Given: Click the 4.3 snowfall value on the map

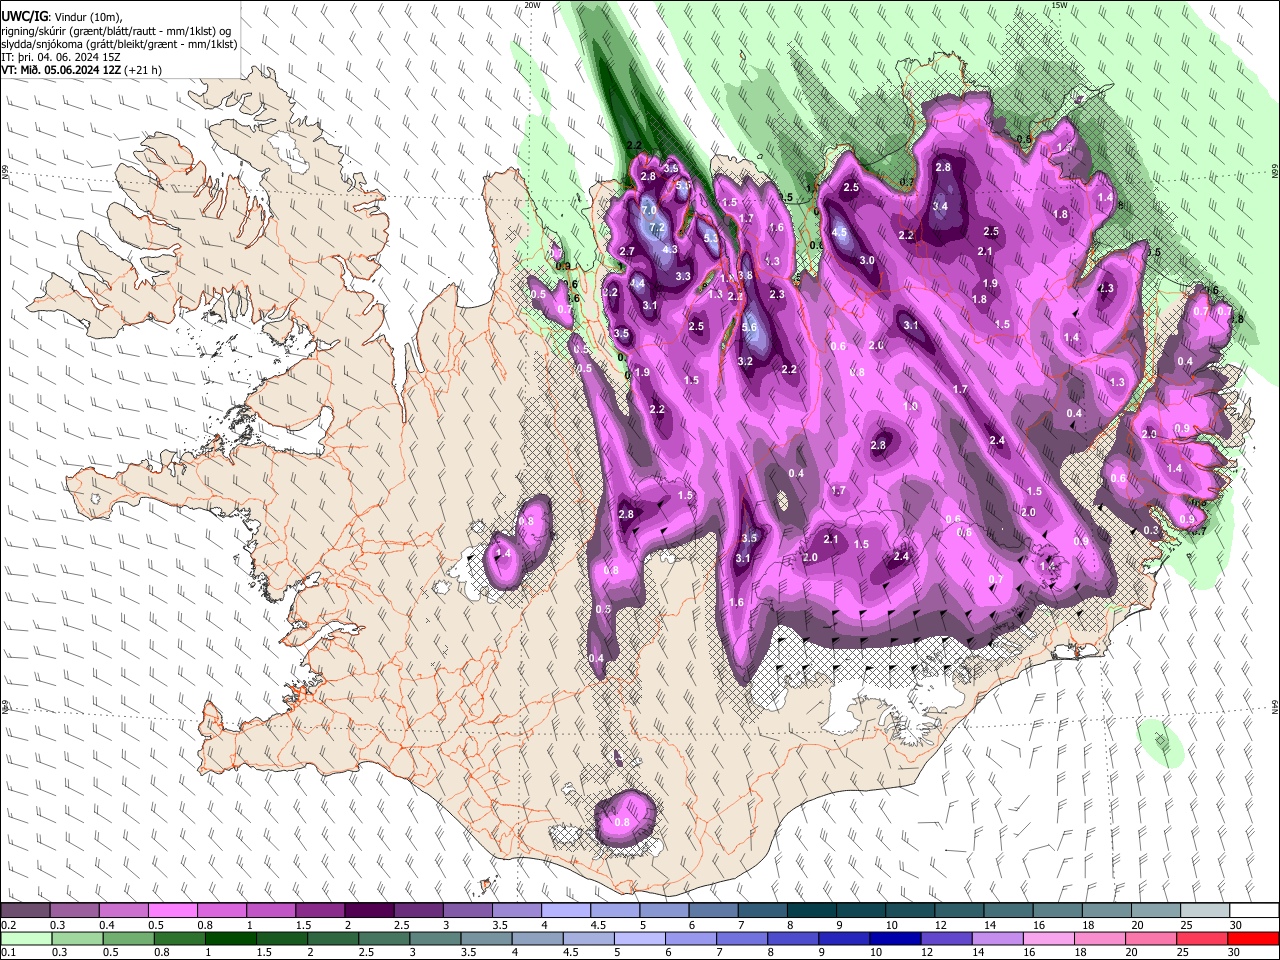Looking at the screenshot, I should [671, 250].
